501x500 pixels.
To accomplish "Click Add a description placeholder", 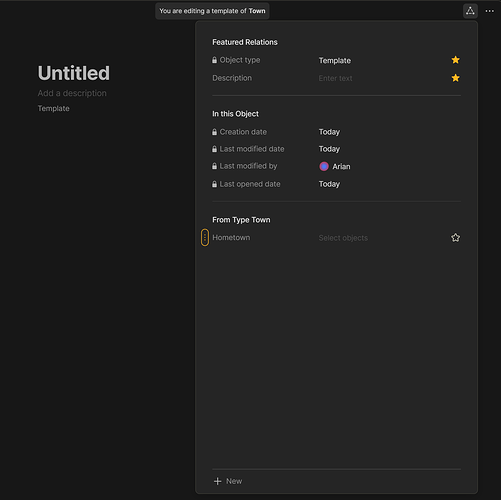I will coord(72,93).
